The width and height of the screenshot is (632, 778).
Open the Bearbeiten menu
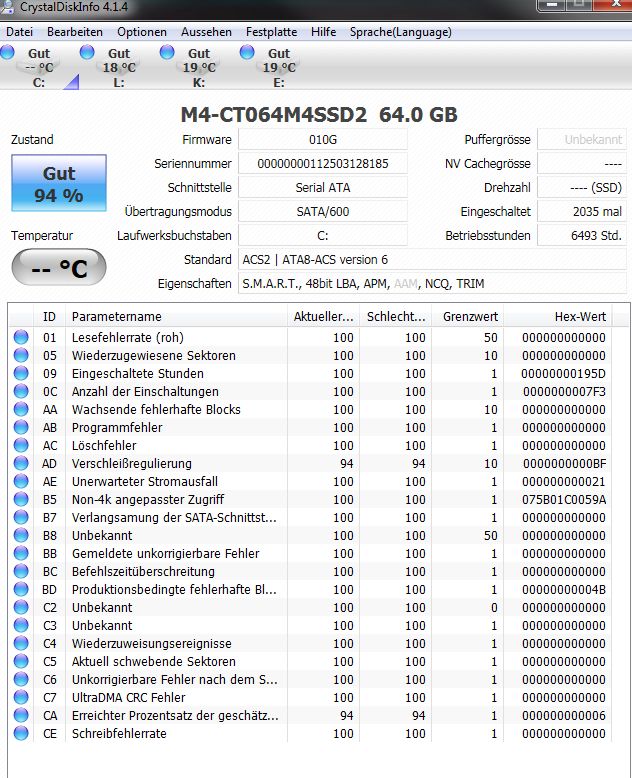coord(75,32)
